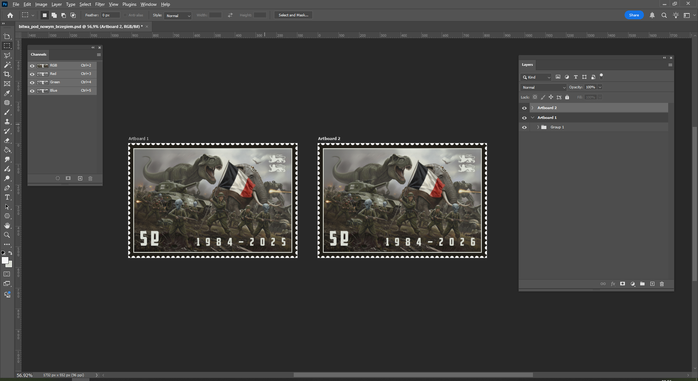Select the Horizontal Type tool

pos(7,197)
